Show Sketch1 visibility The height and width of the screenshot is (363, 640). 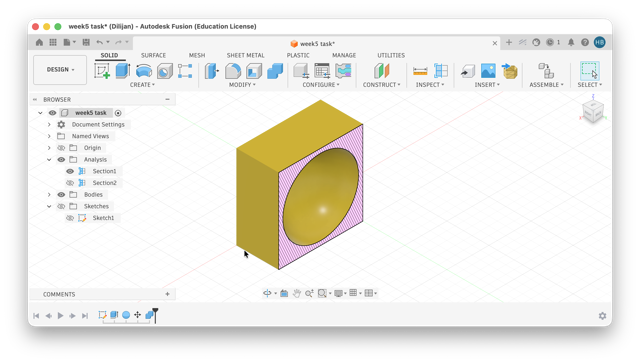(70, 218)
